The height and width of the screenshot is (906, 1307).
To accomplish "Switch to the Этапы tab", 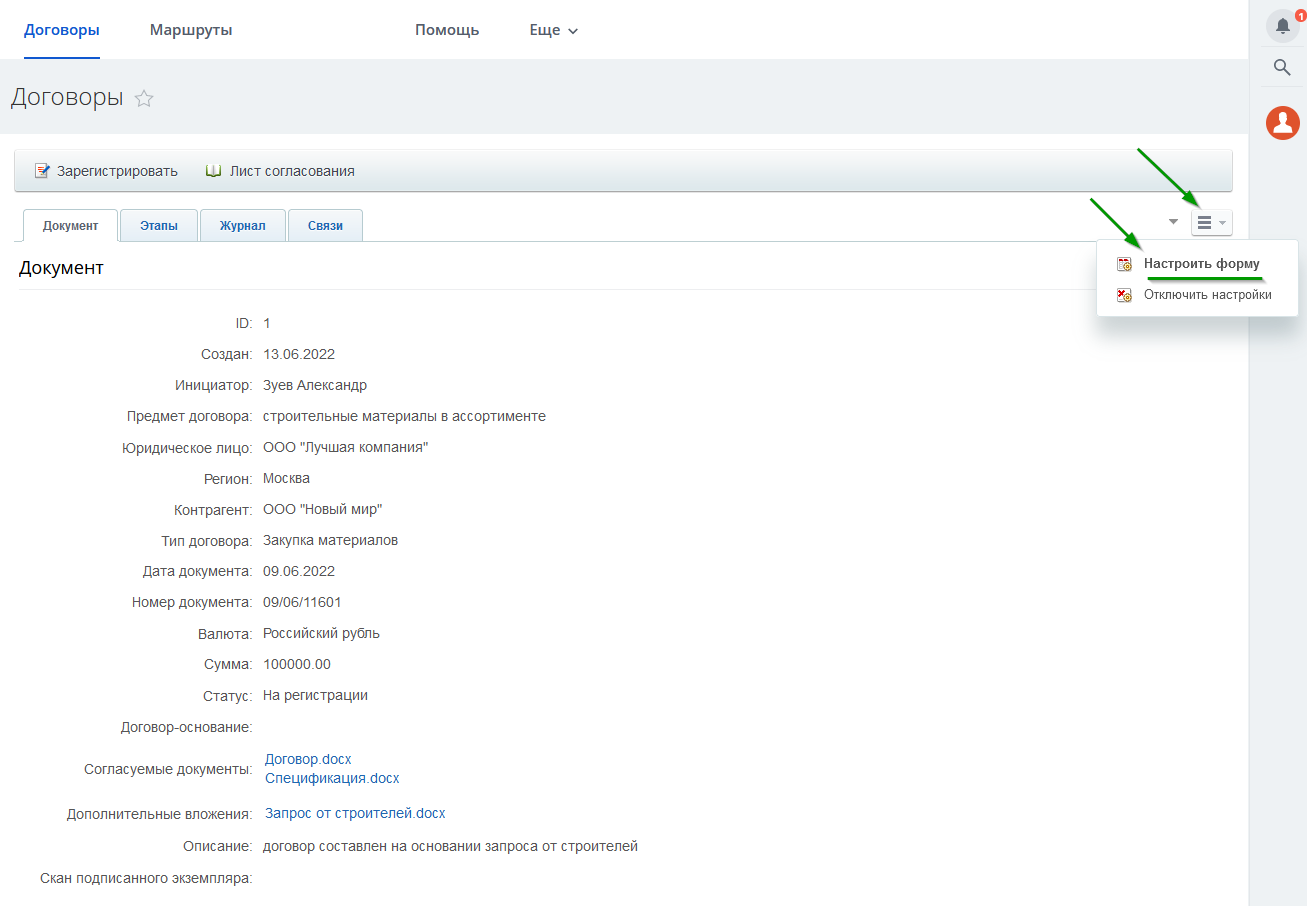I will [x=159, y=226].
